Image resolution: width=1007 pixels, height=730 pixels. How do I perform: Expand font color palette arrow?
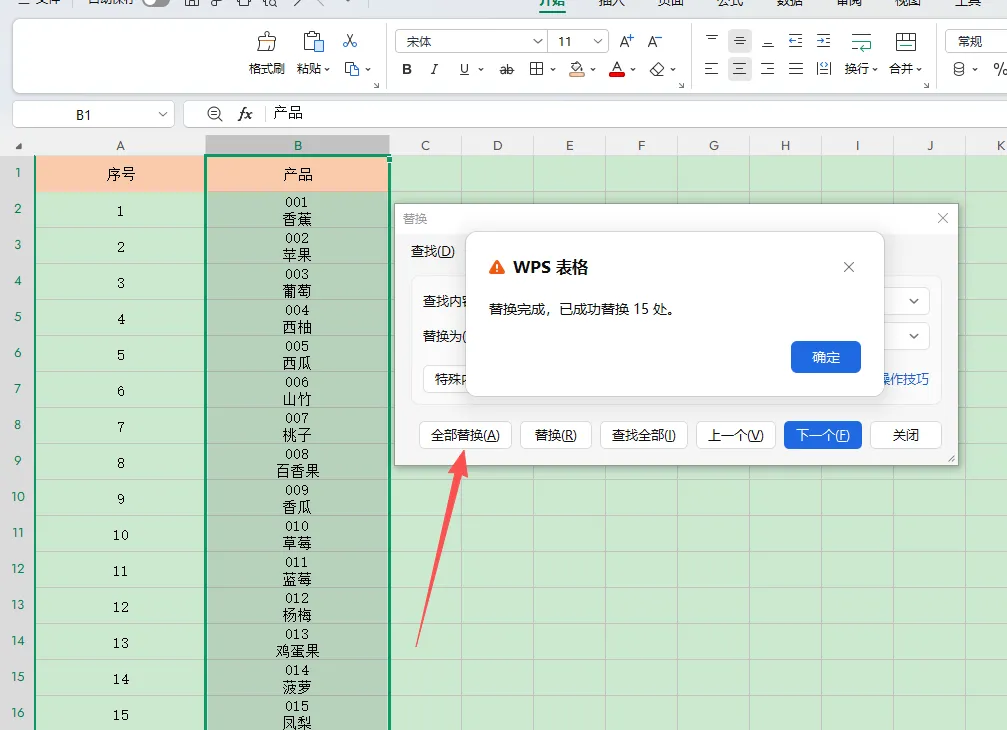point(633,69)
